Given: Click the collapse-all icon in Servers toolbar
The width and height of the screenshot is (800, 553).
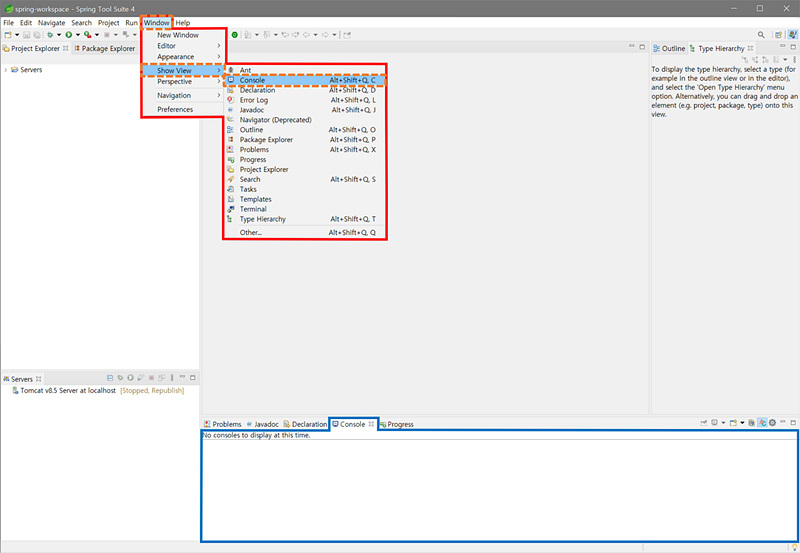Looking at the screenshot, I should pyautogui.click(x=110, y=378).
